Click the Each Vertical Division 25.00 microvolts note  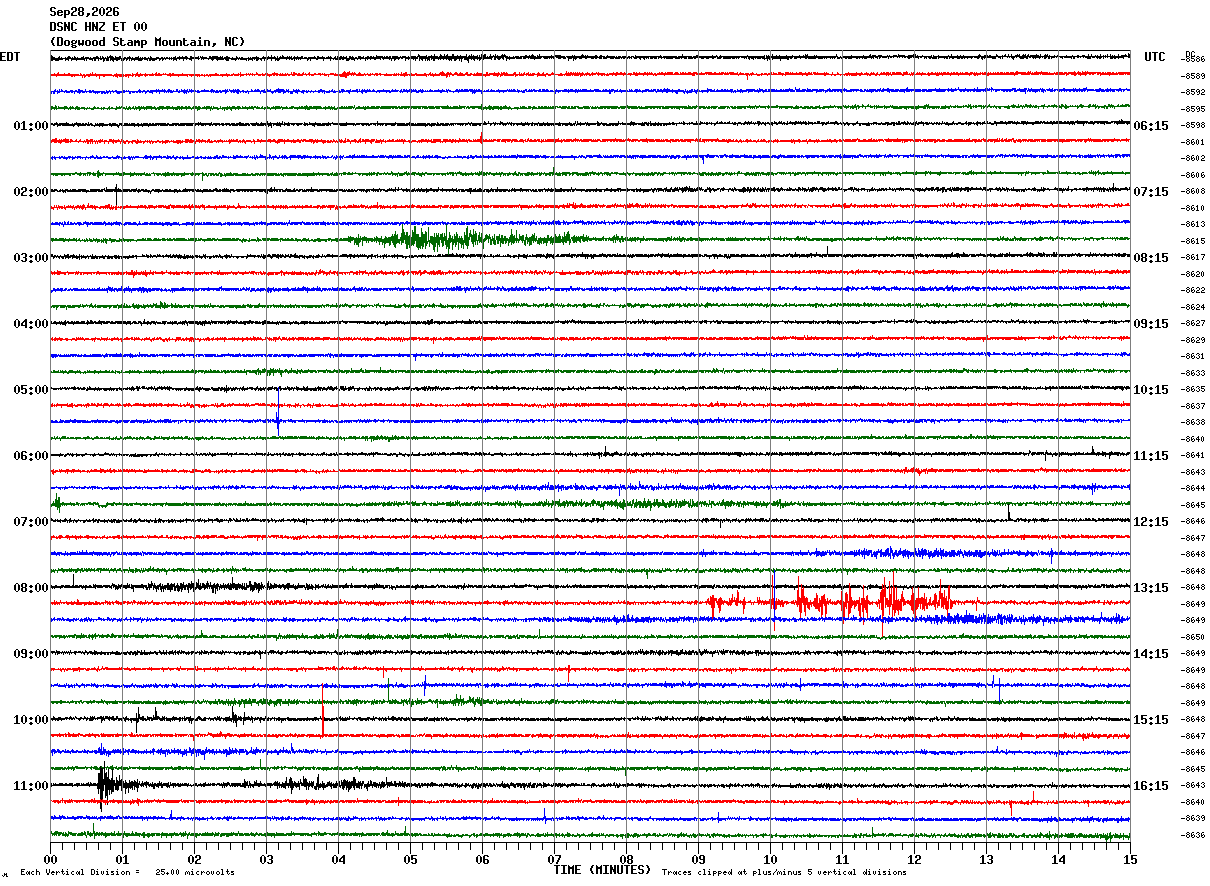(x=128, y=873)
